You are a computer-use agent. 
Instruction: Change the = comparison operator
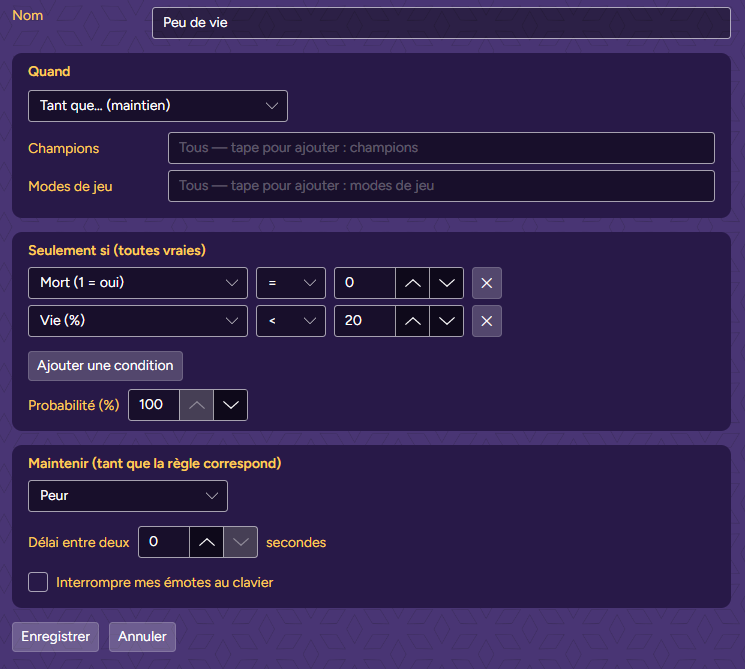pos(291,283)
